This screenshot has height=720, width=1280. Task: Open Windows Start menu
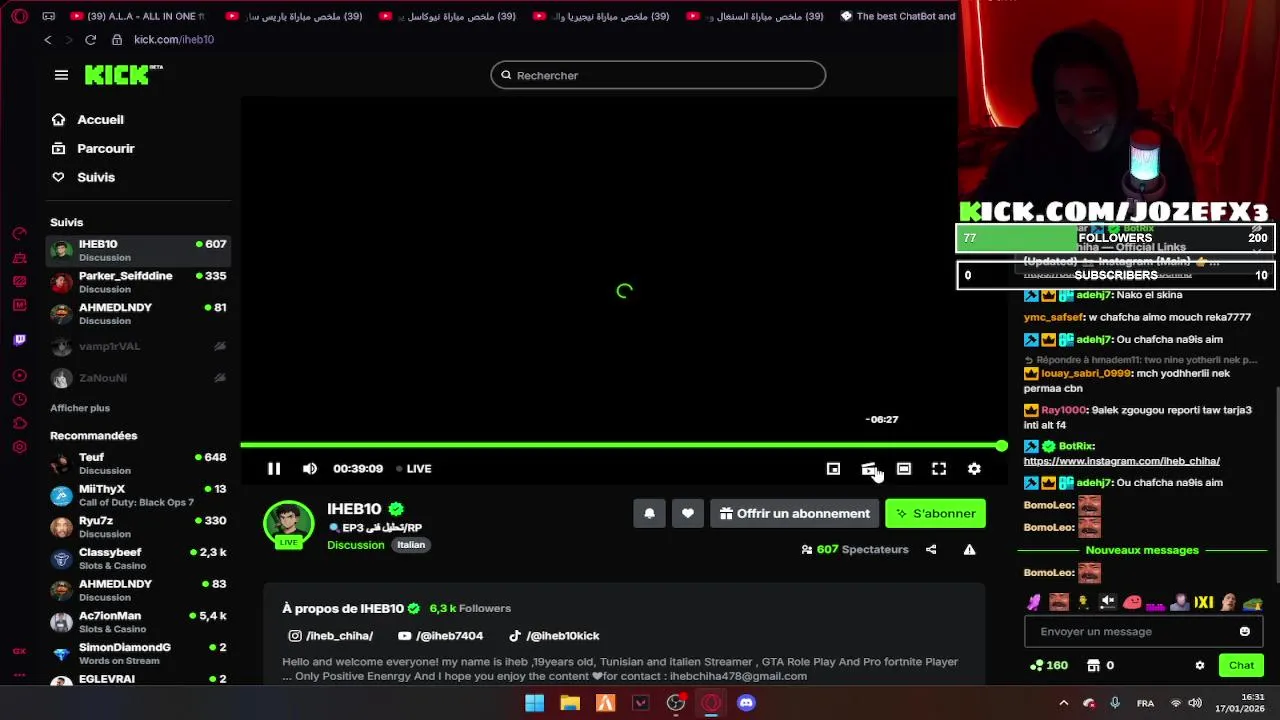(535, 703)
